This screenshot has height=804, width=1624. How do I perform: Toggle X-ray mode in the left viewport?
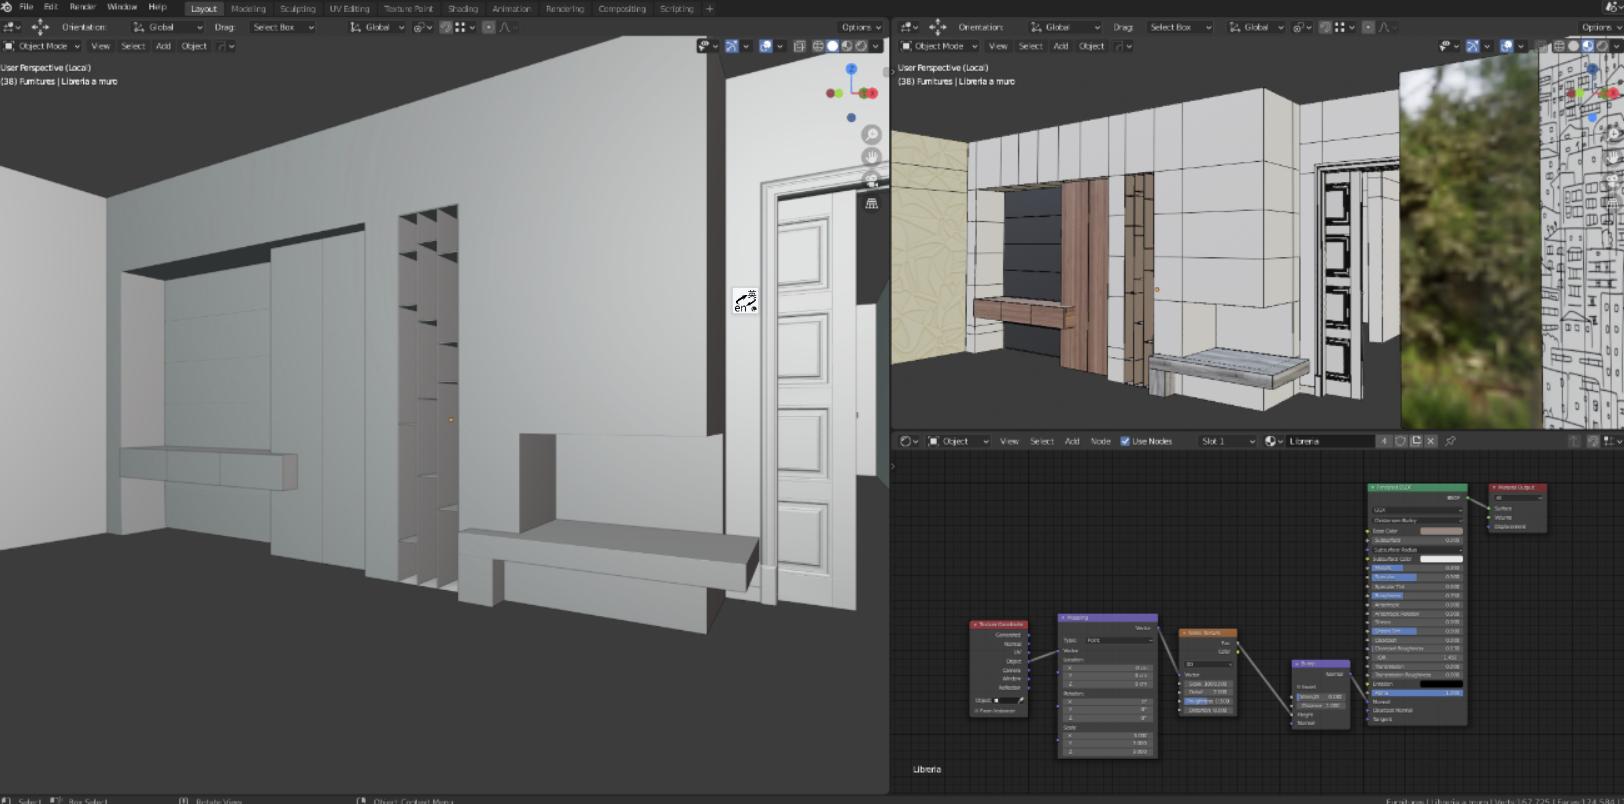tap(799, 46)
